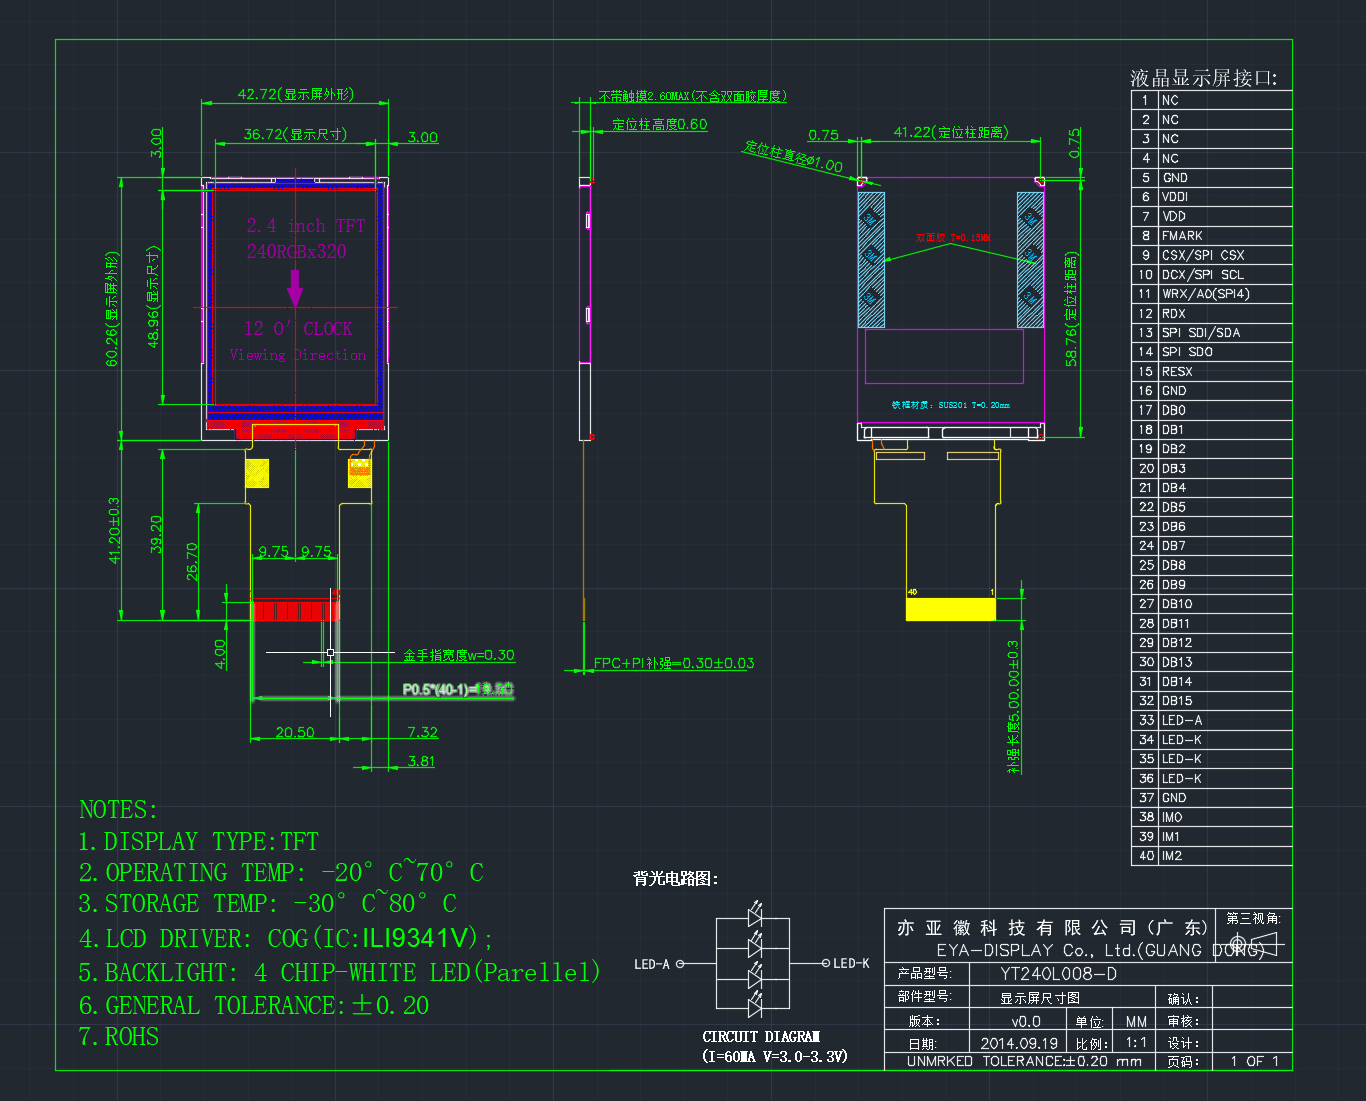Select the "58.76(定位柱距离)" vertical dimension
1366x1101 pixels.
pos(1071,309)
